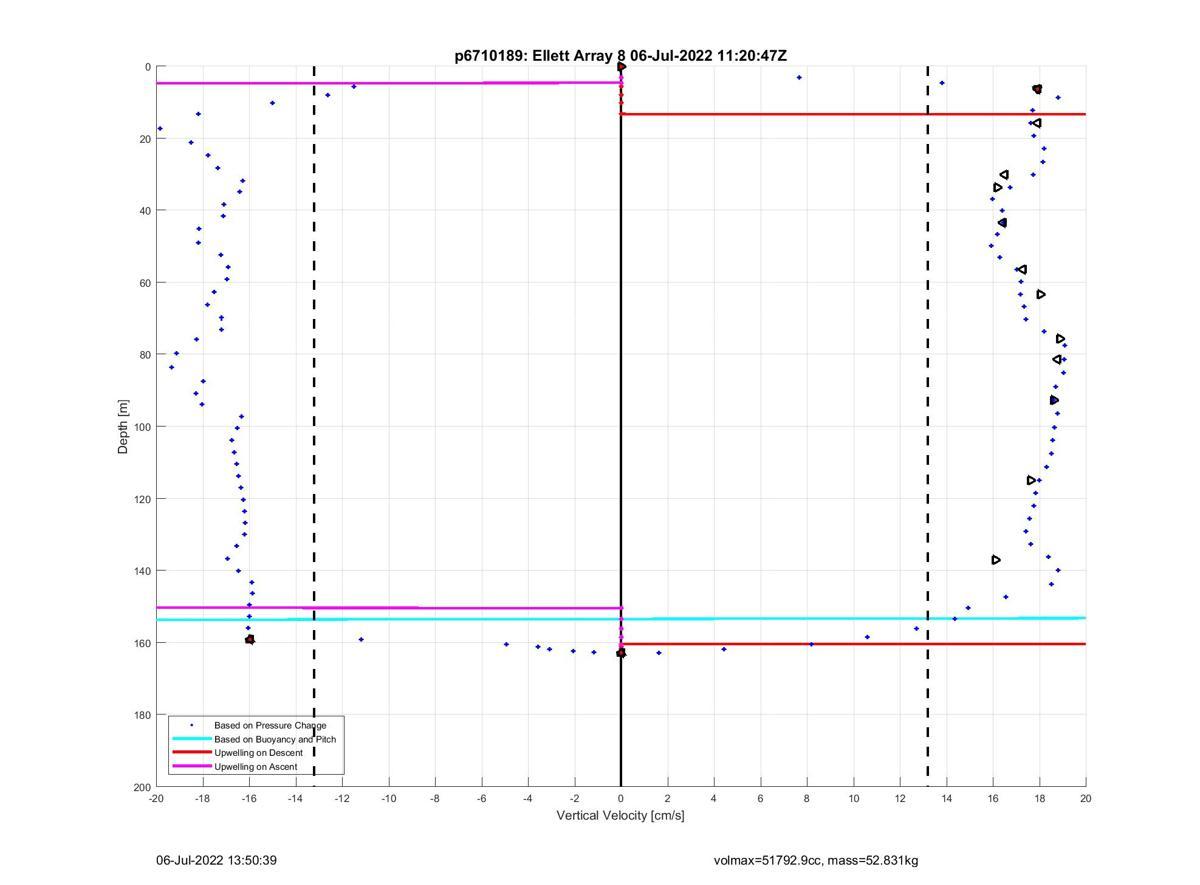Click the velocity axis tick label '-18'
The width and height of the screenshot is (1200, 885).
coord(202,798)
